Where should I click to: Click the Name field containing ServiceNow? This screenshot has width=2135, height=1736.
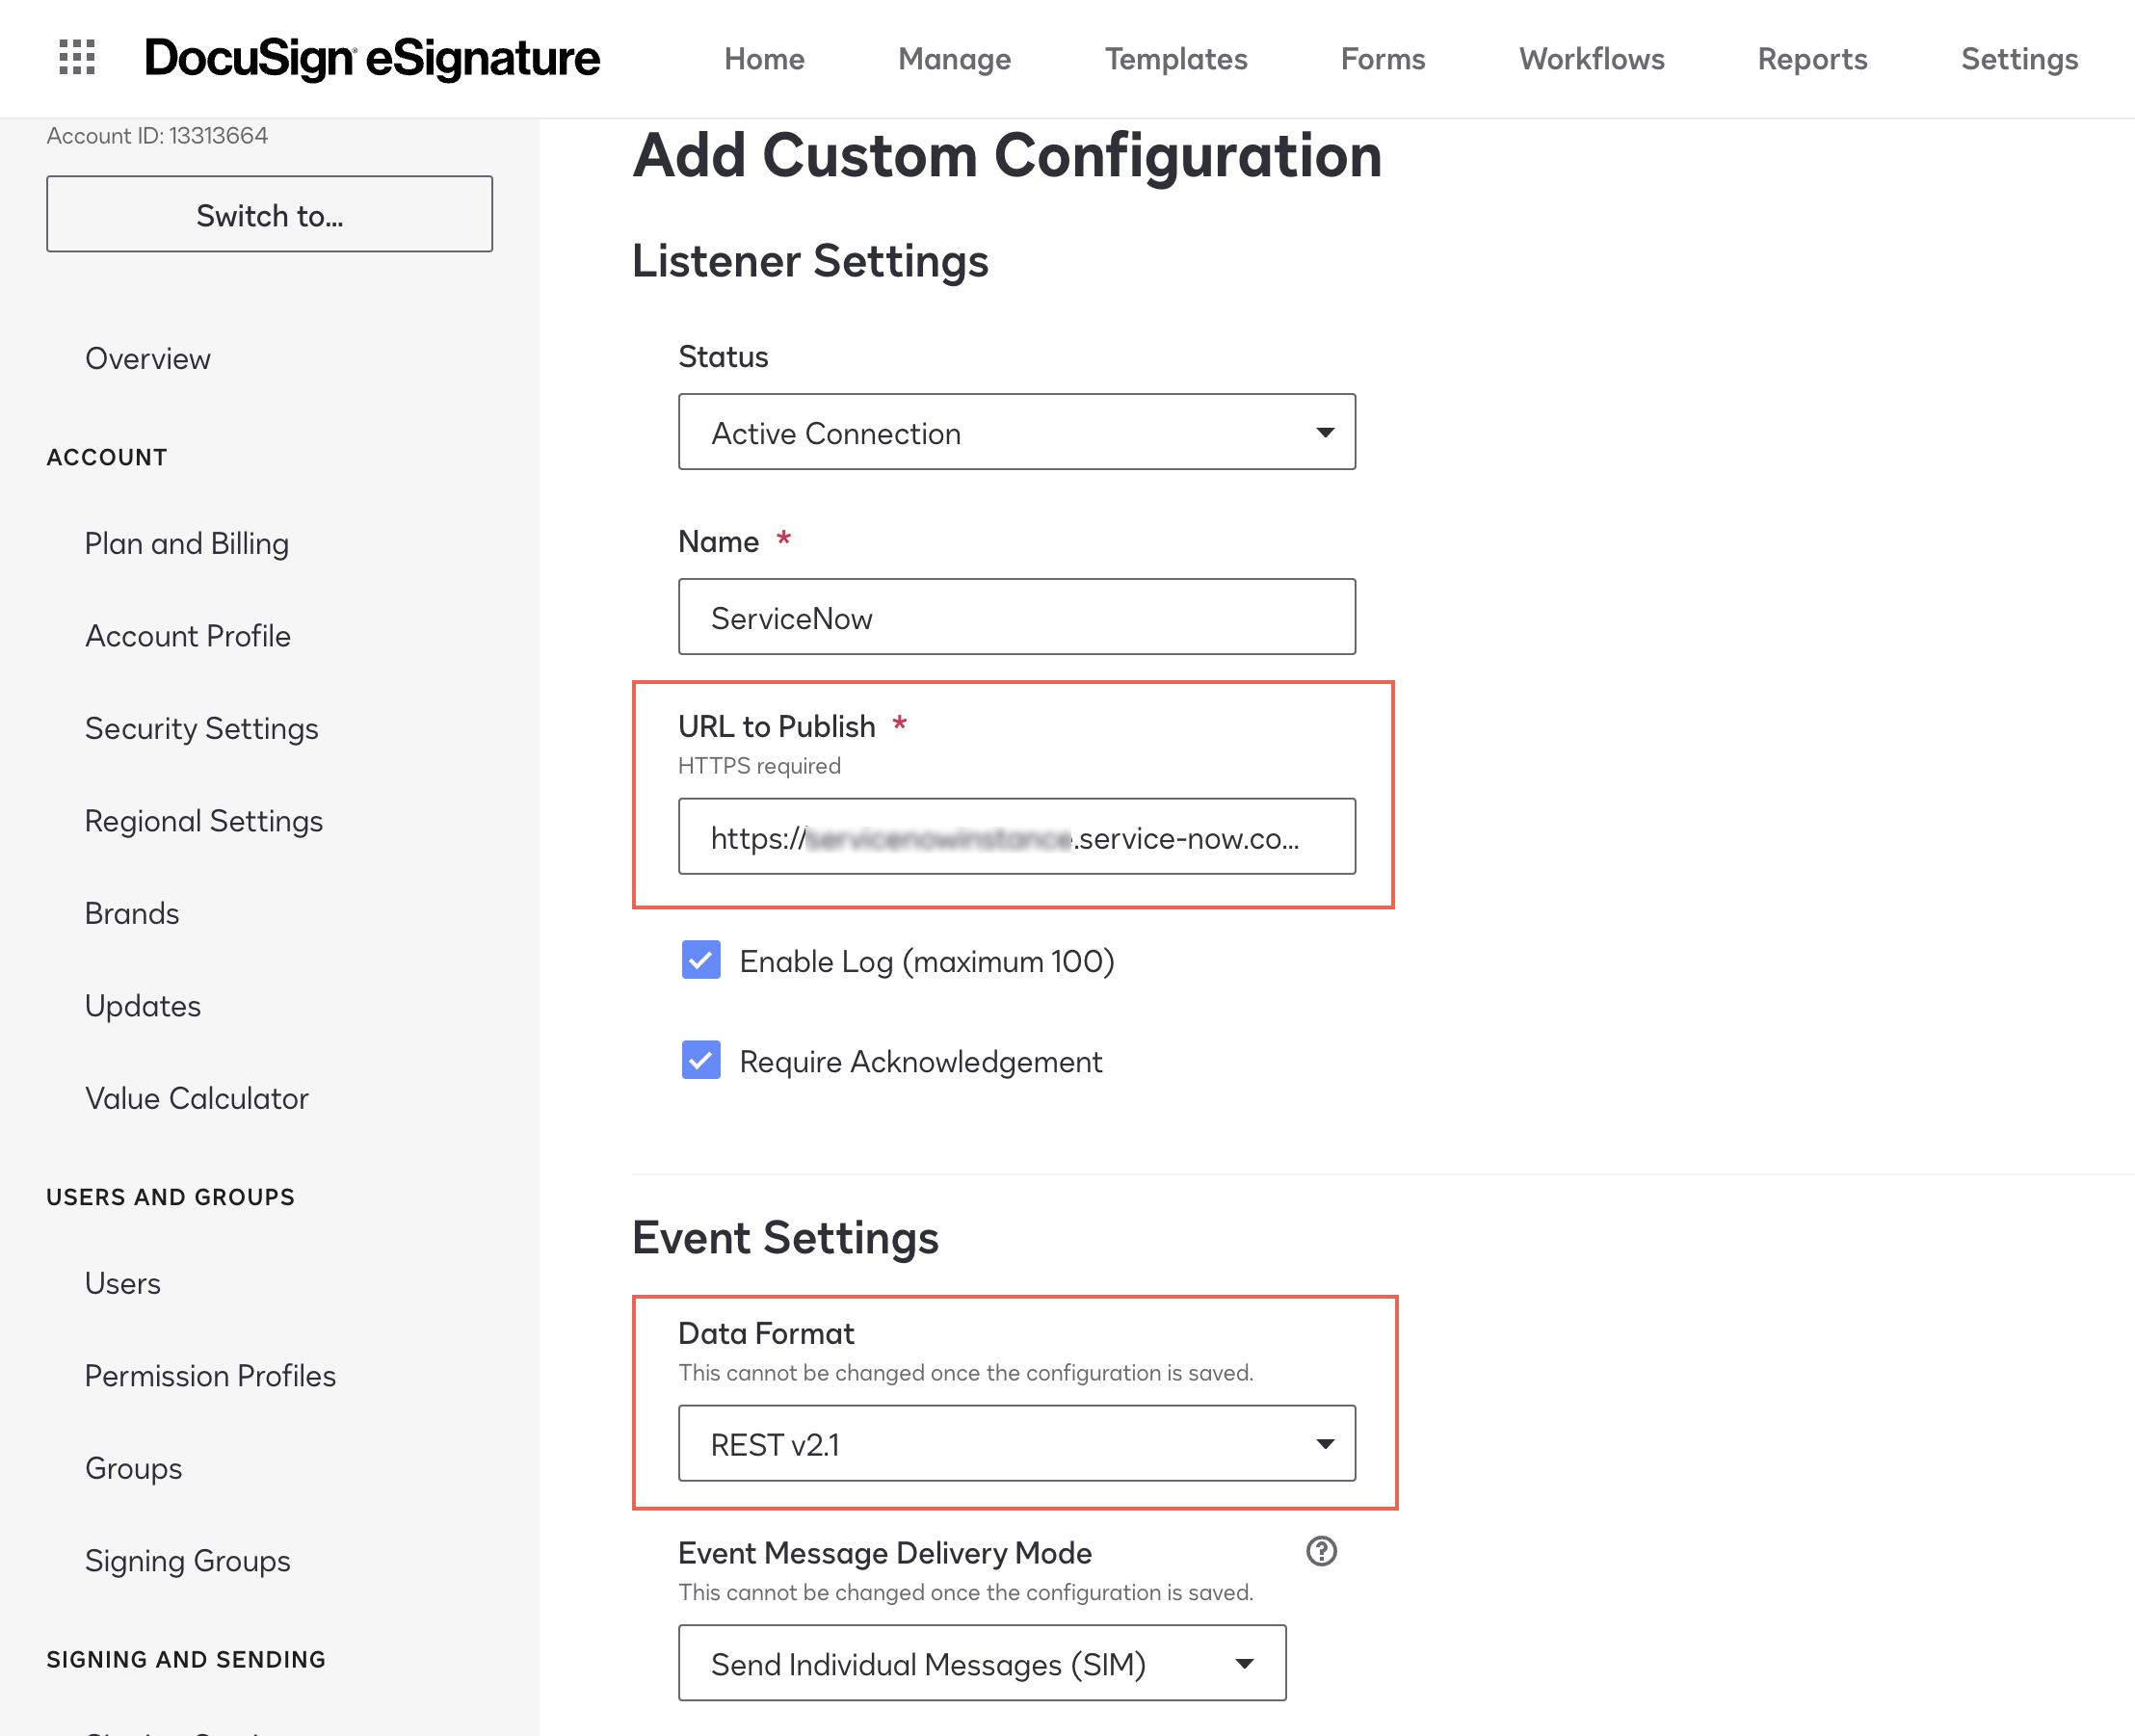[x=1017, y=617]
